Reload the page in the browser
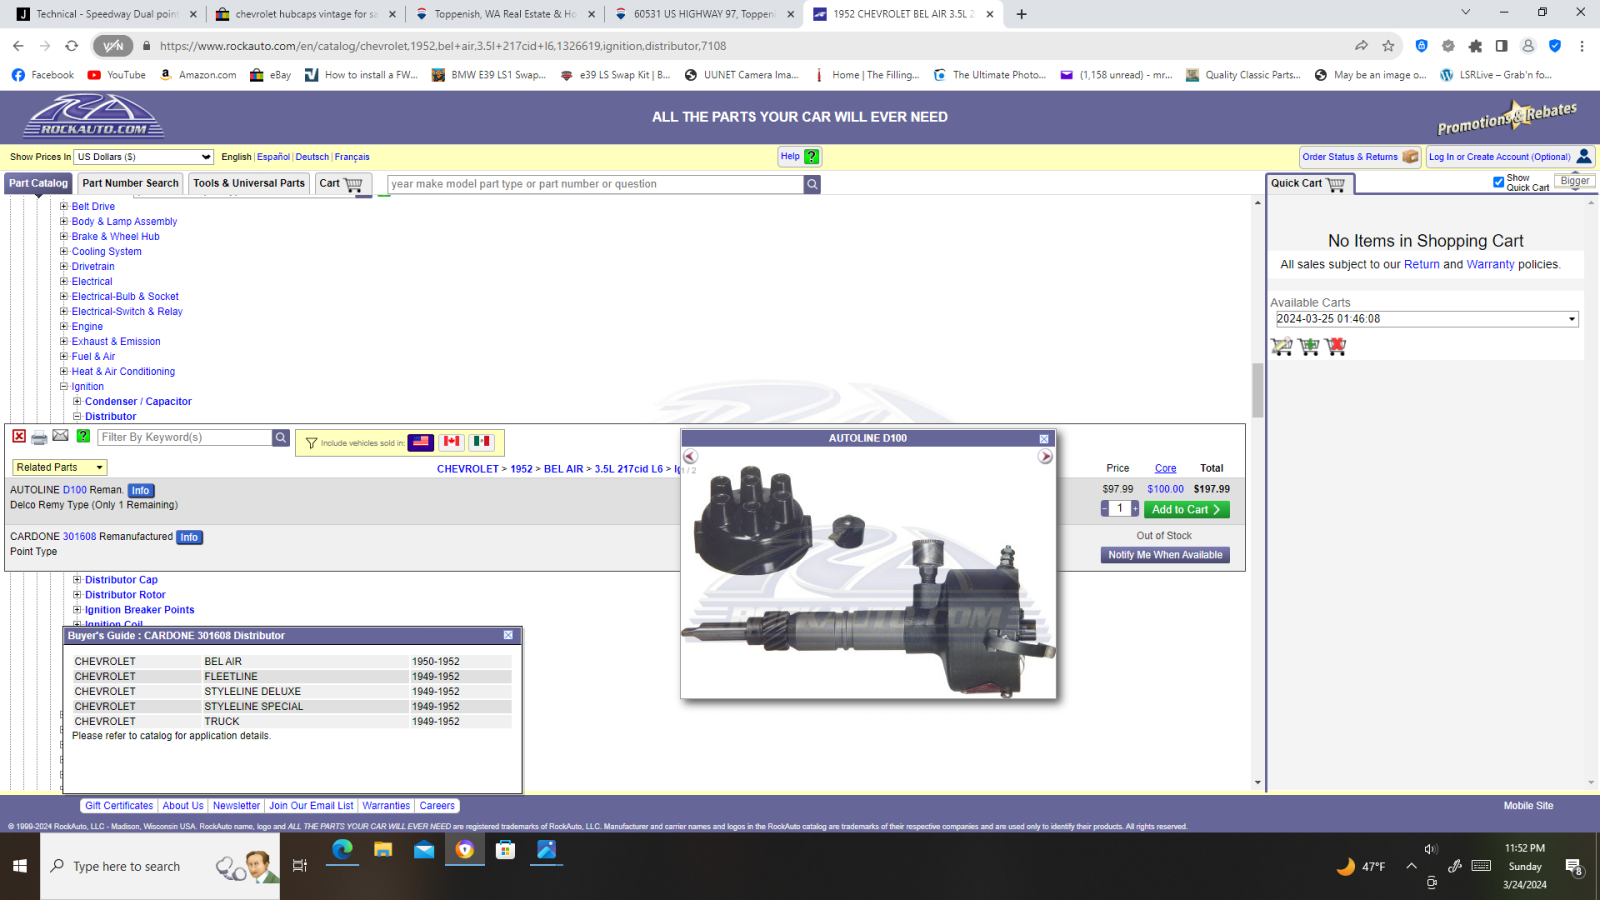Image resolution: width=1600 pixels, height=900 pixels. pos(72,46)
